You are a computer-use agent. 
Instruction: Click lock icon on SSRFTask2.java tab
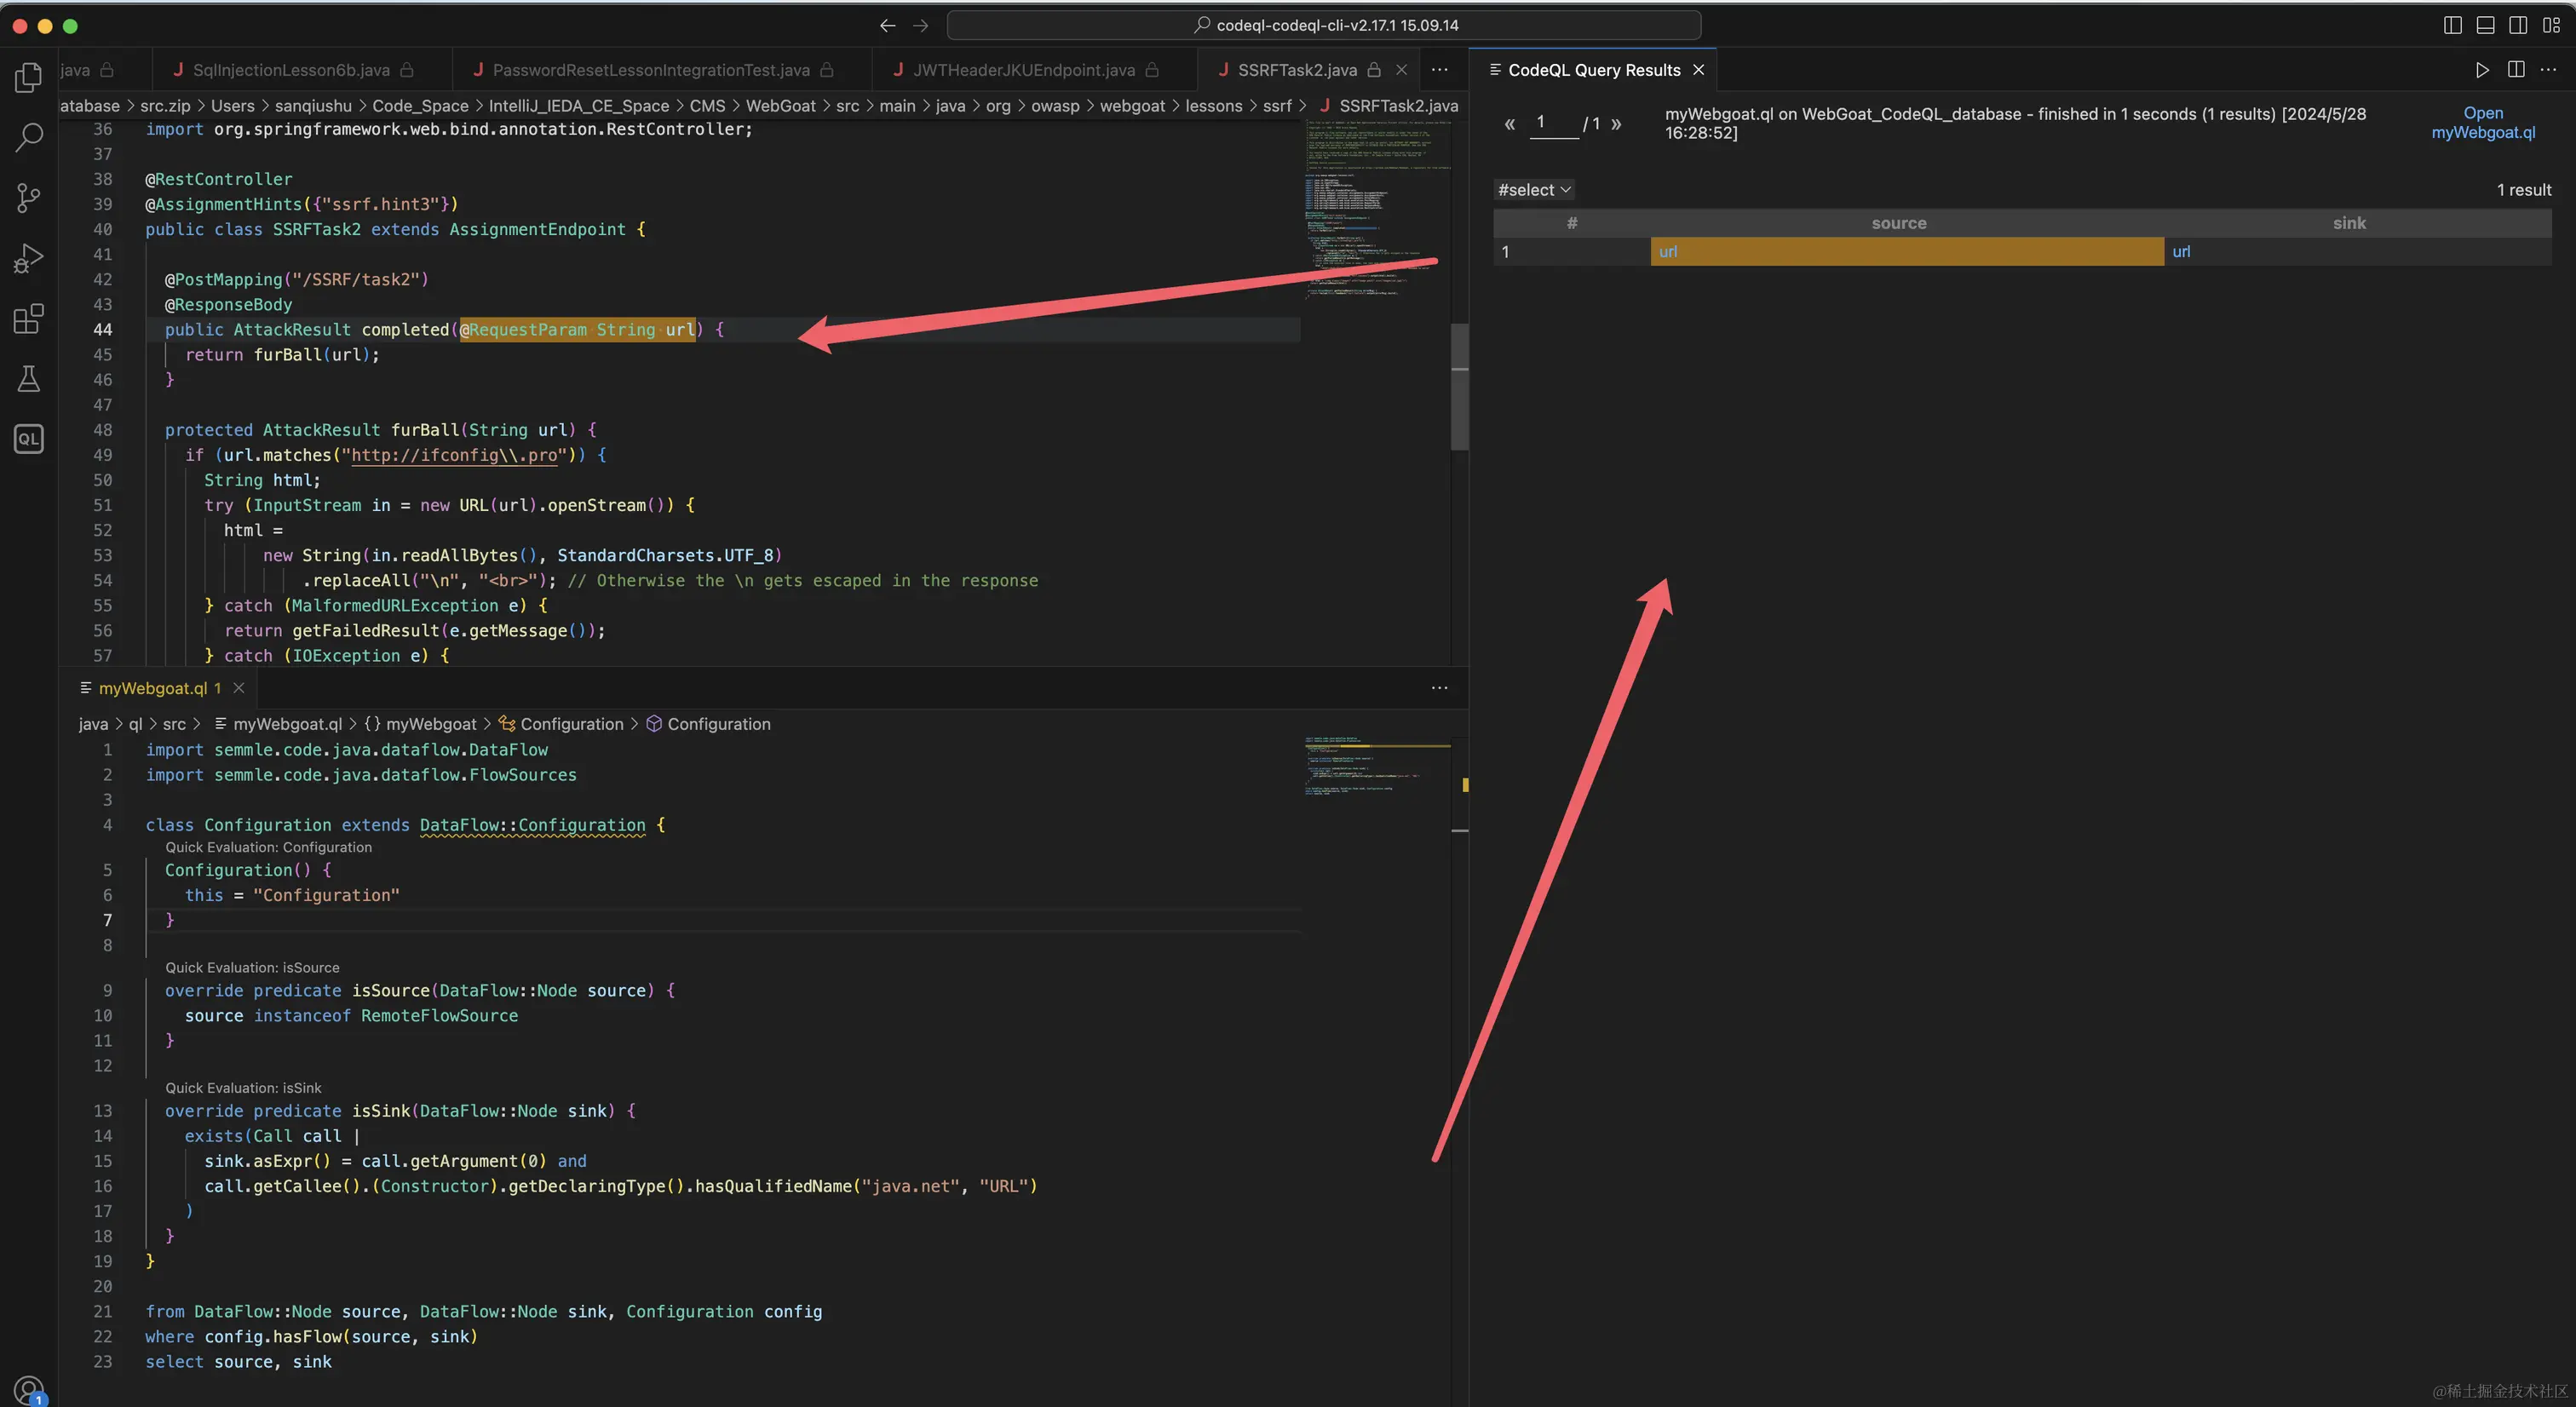coord(1374,70)
